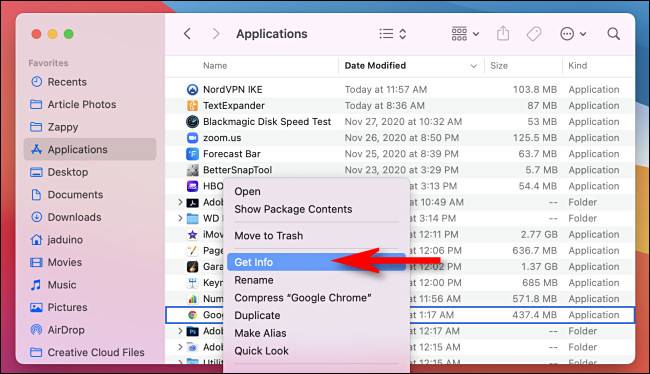
Task: Click the BetterSnapTool app icon
Action: pos(192,170)
